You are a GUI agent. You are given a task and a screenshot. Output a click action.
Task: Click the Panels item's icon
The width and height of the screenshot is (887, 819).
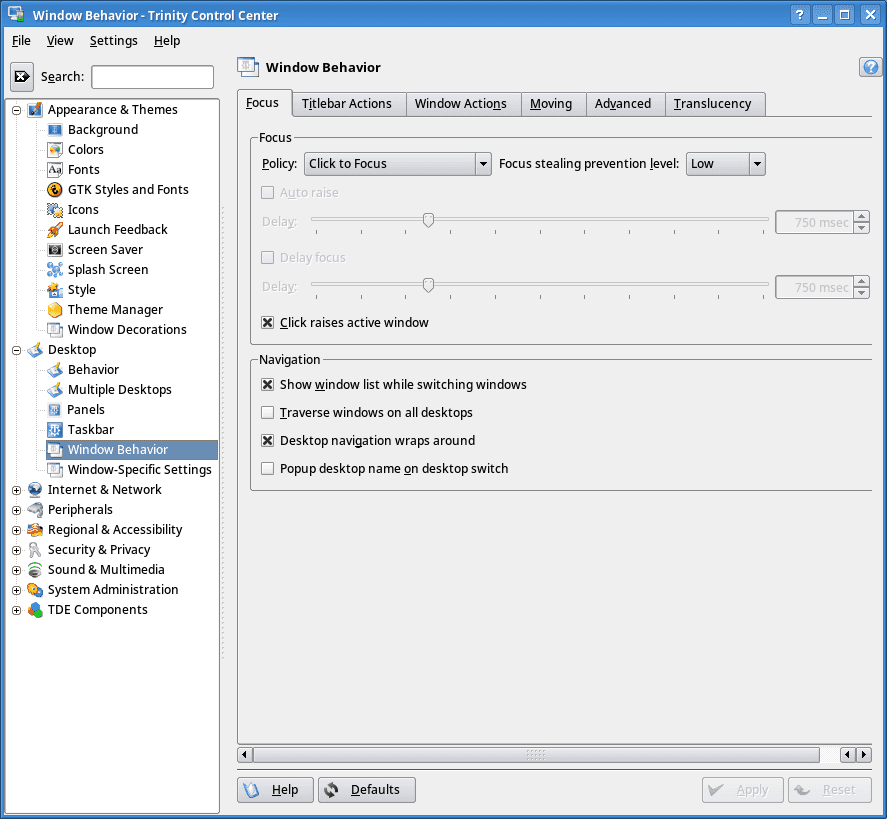point(55,410)
